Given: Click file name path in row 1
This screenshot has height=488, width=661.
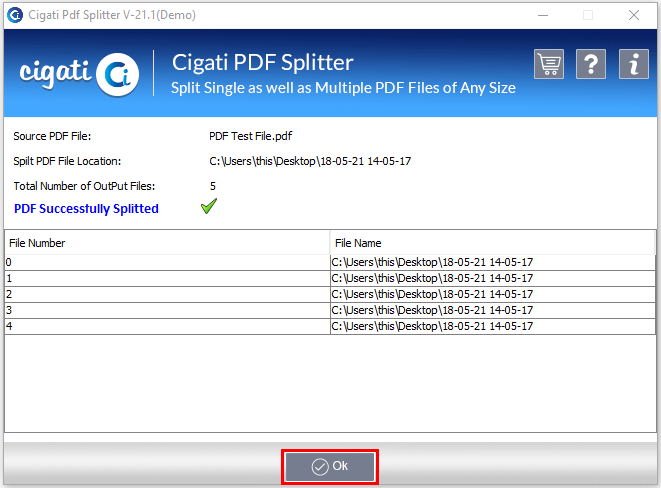Looking at the screenshot, I should [493, 278].
